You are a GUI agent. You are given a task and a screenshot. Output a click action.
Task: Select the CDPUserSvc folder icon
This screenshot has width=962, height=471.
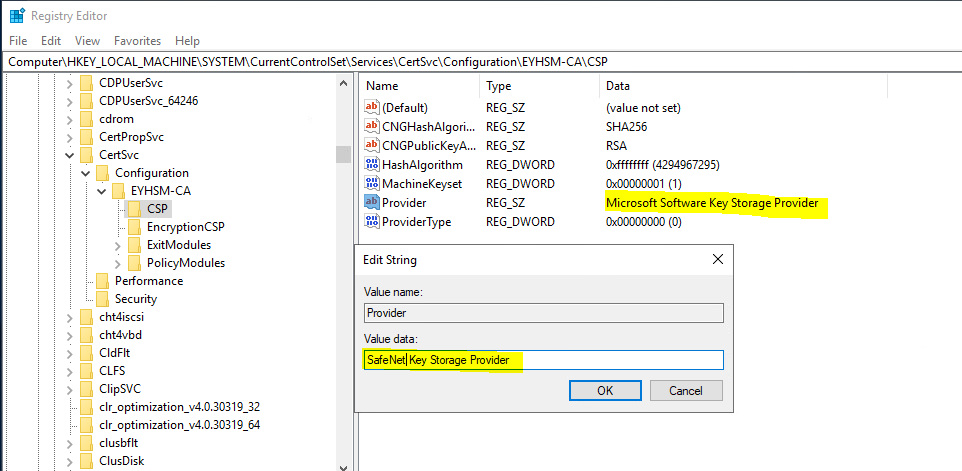click(87, 83)
